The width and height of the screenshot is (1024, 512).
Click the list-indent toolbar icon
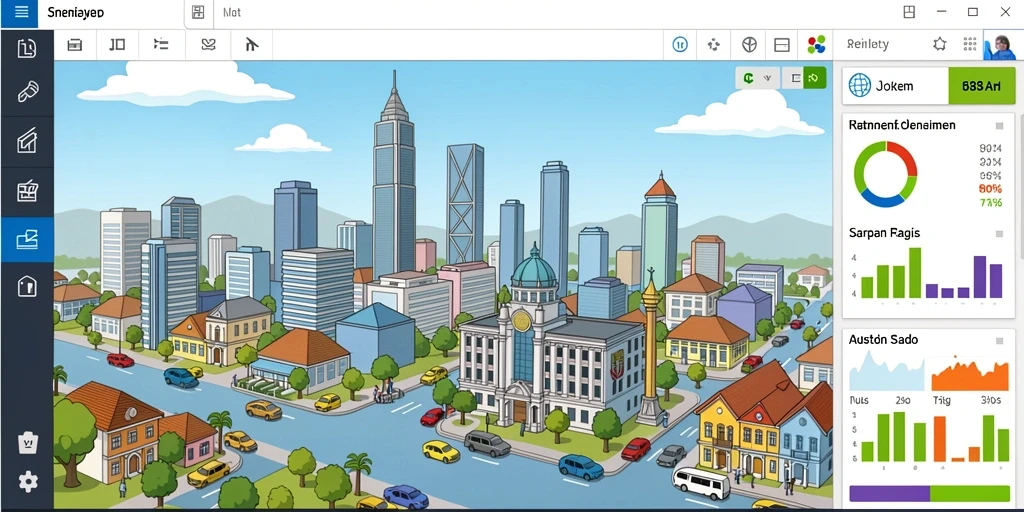point(161,44)
